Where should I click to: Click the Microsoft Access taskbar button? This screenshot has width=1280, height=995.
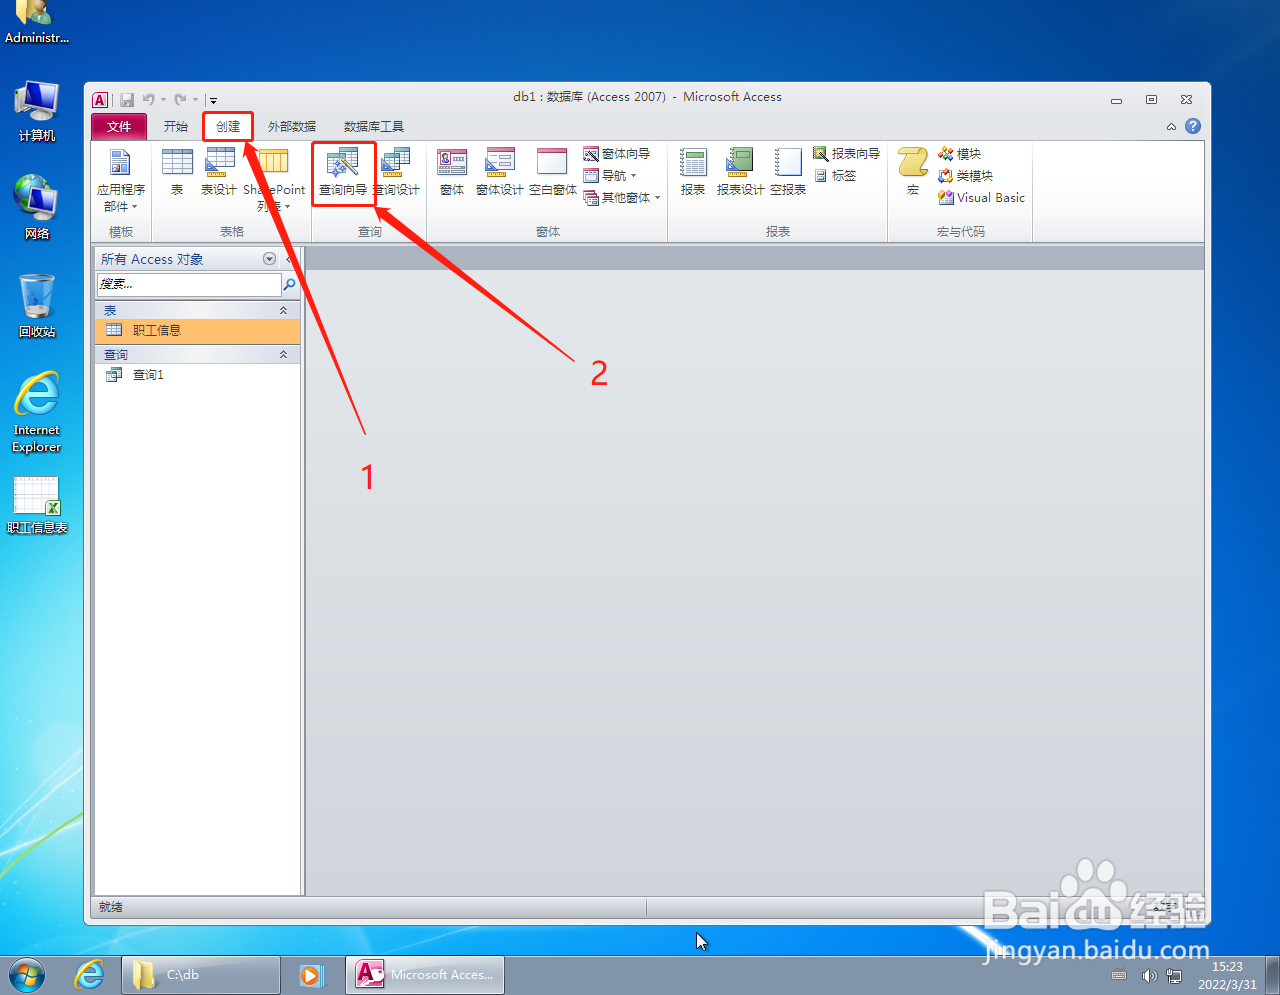(425, 975)
